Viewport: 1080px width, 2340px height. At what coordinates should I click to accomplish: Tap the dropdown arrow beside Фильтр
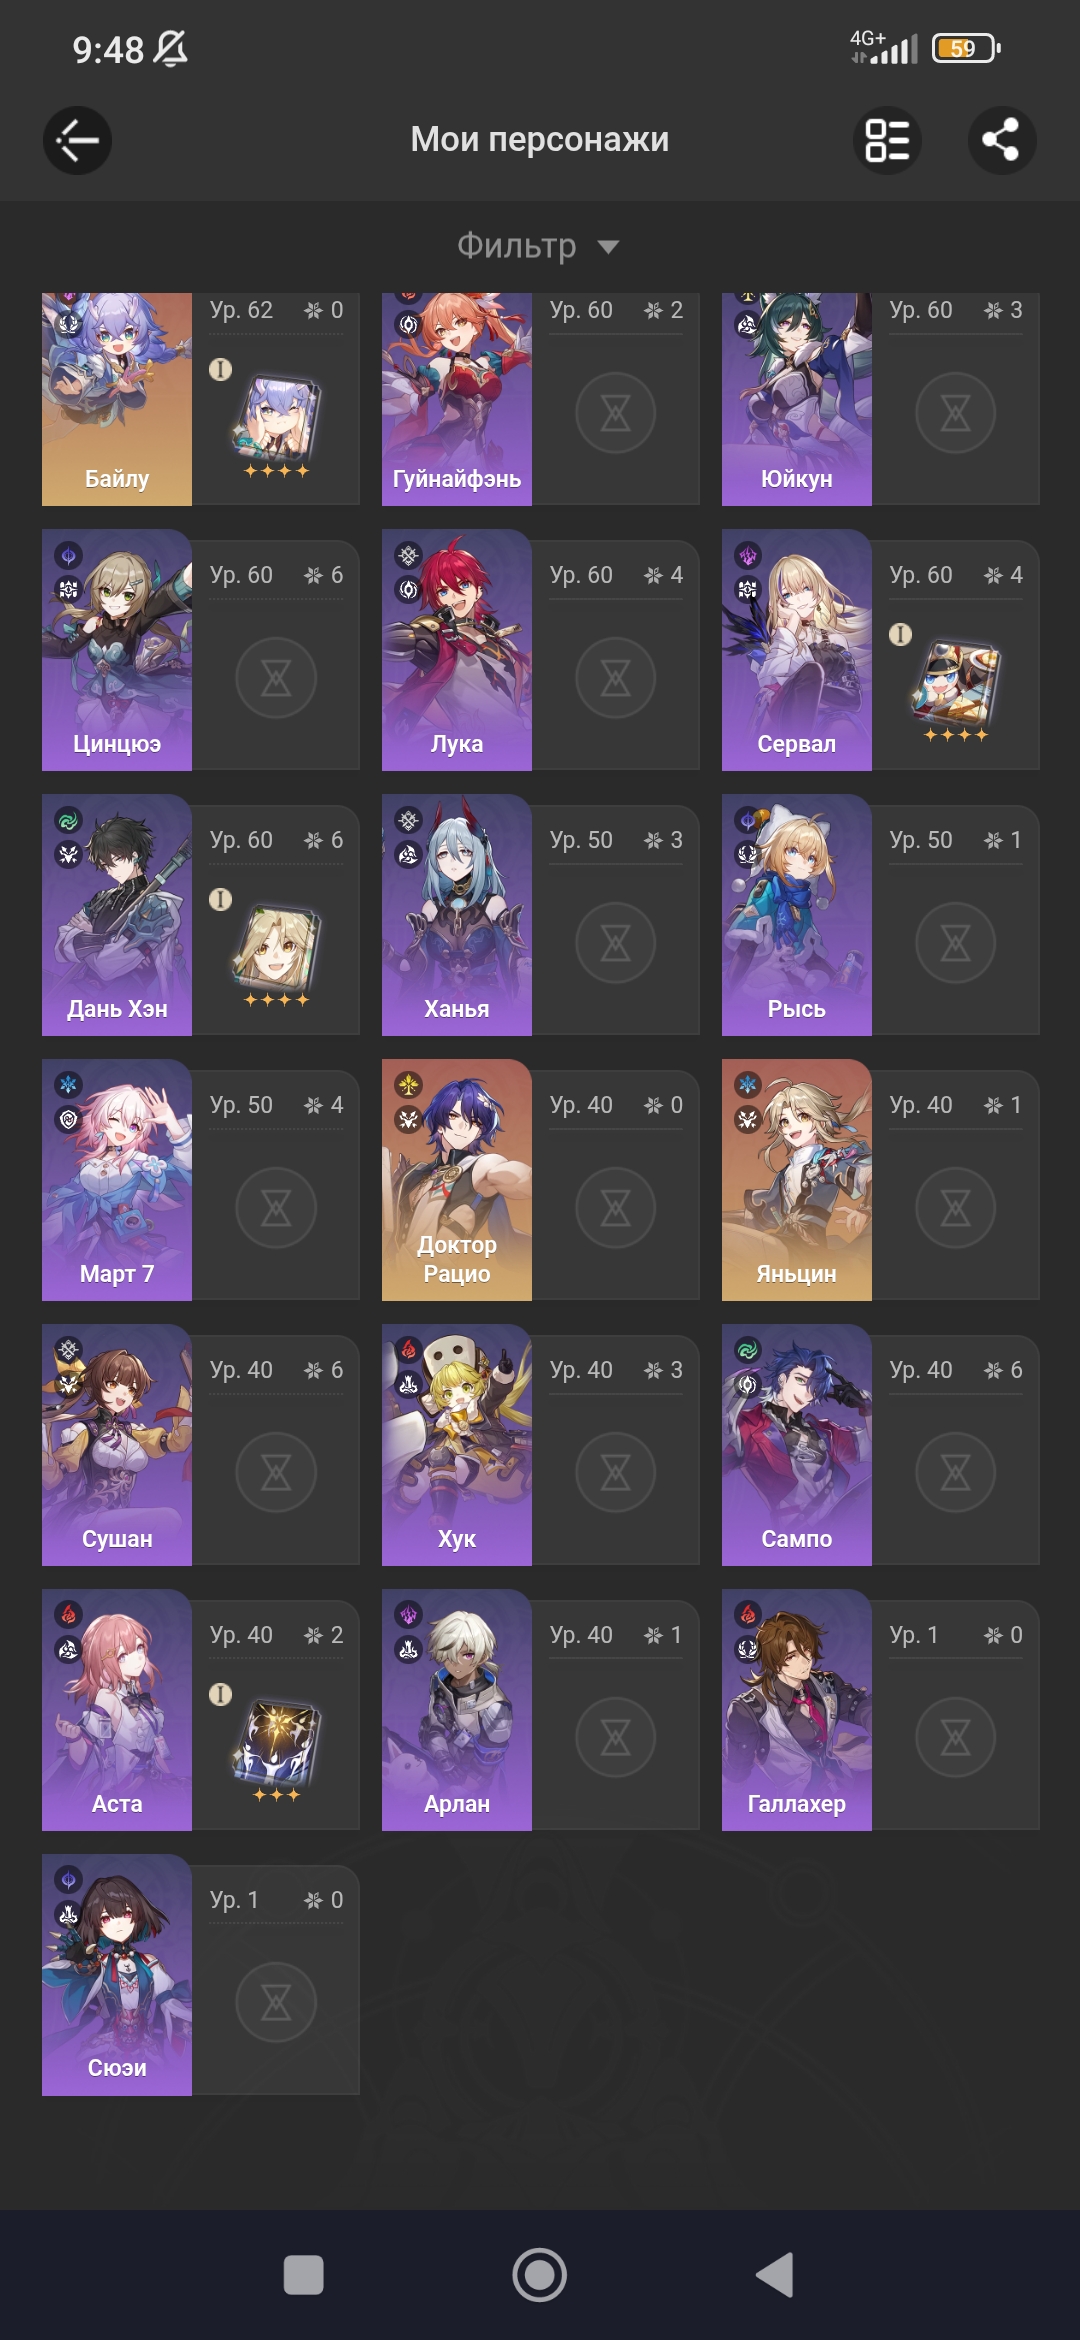click(x=608, y=247)
